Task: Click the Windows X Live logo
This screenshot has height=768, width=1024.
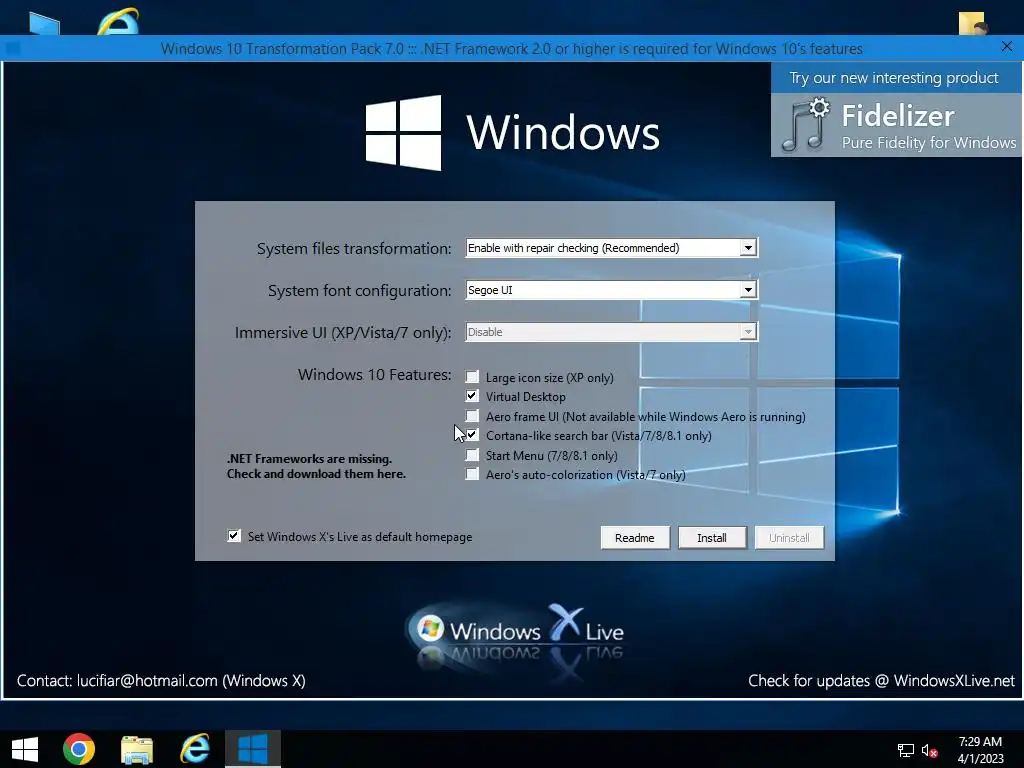Action: click(x=515, y=631)
